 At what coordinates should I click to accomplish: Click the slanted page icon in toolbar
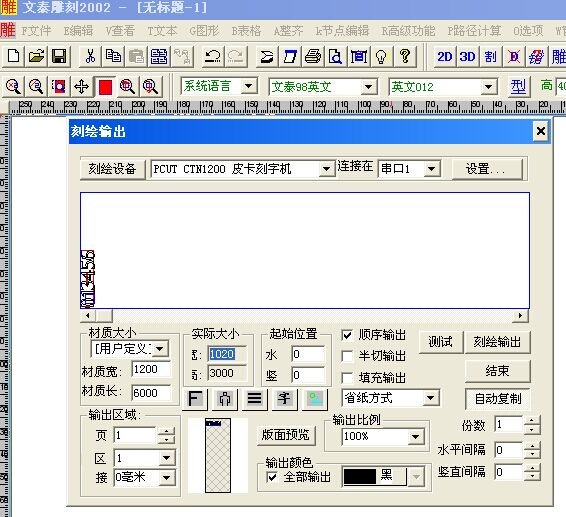(290, 56)
